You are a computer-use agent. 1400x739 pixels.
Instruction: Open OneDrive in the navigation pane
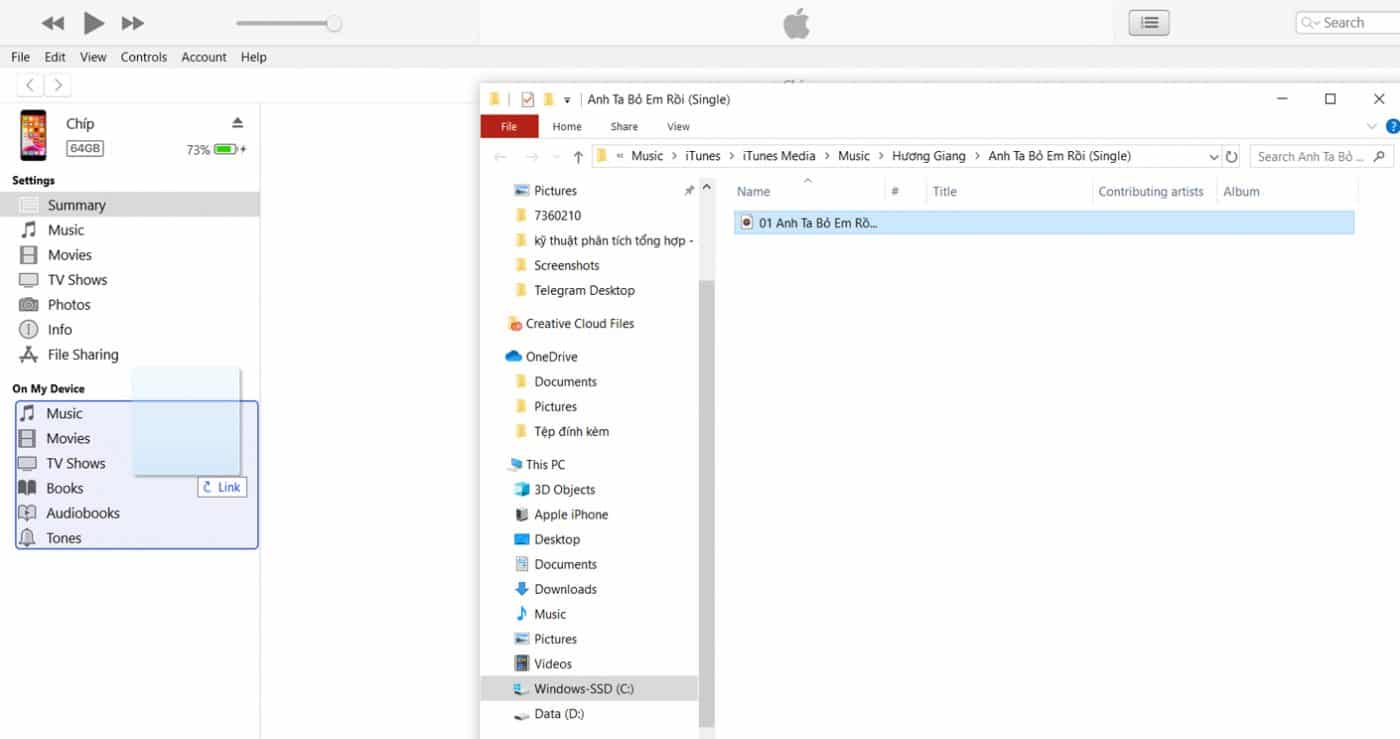pyautogui.click(x=551, y=356)
